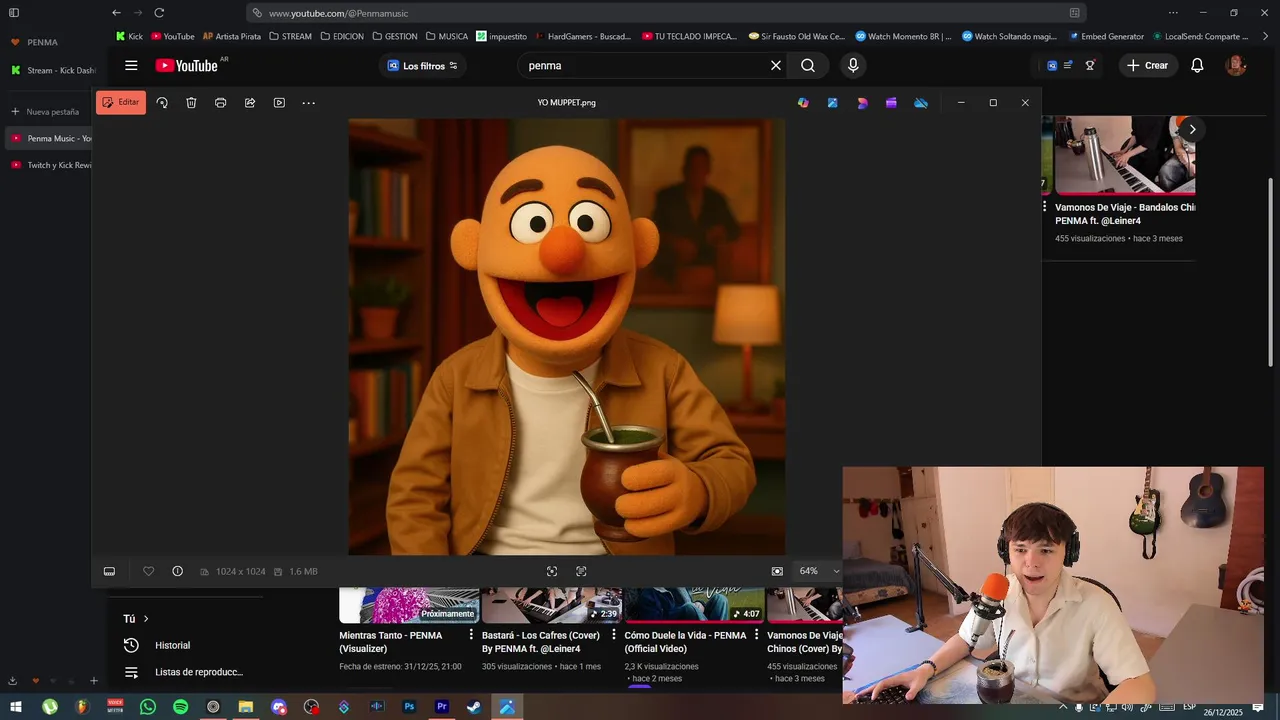The height and width of the screenshot is (720, 1280).
Task: Clear the YouTube search box text
Action: click(775, 66)
